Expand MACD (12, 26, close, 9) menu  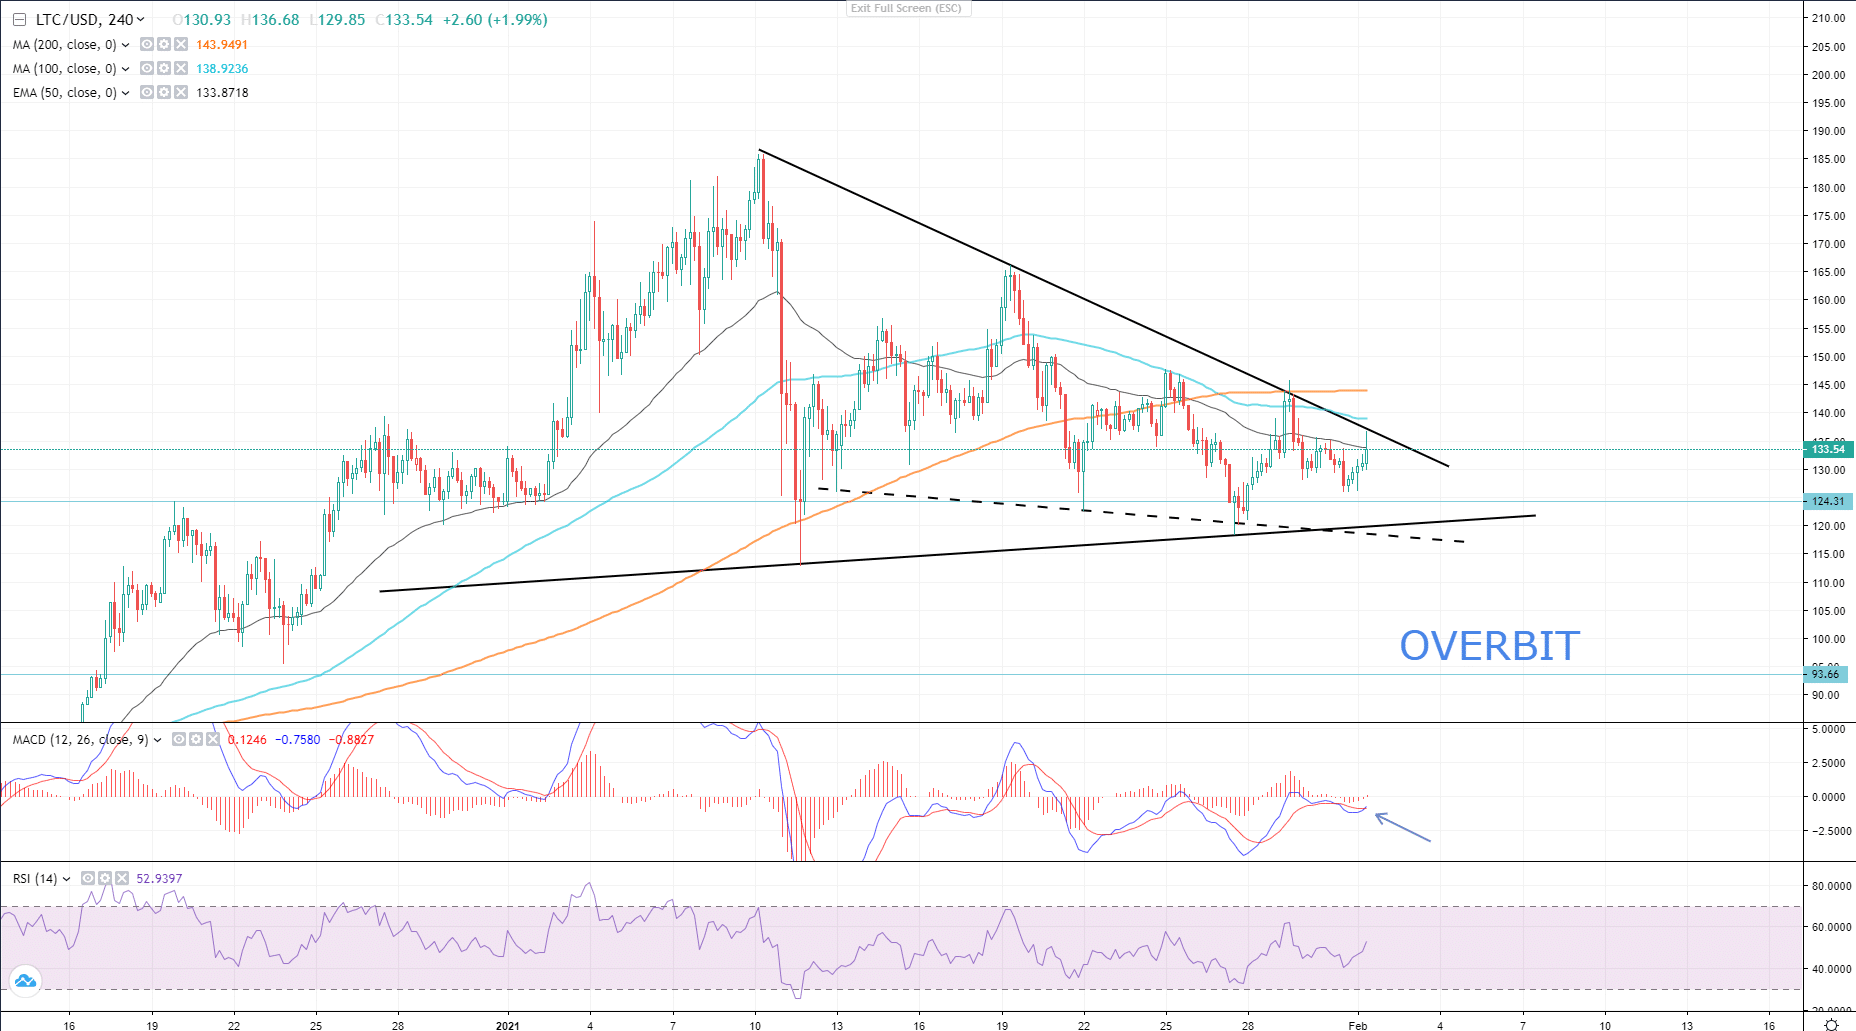coord(157,740)
